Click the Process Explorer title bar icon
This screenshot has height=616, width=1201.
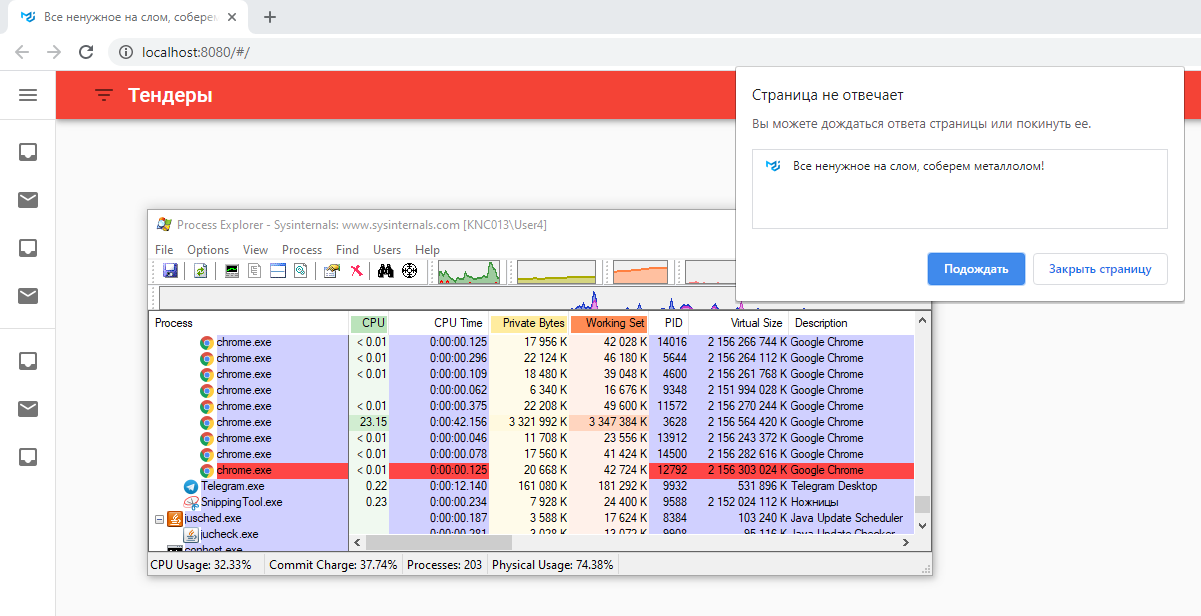point(164,225)
